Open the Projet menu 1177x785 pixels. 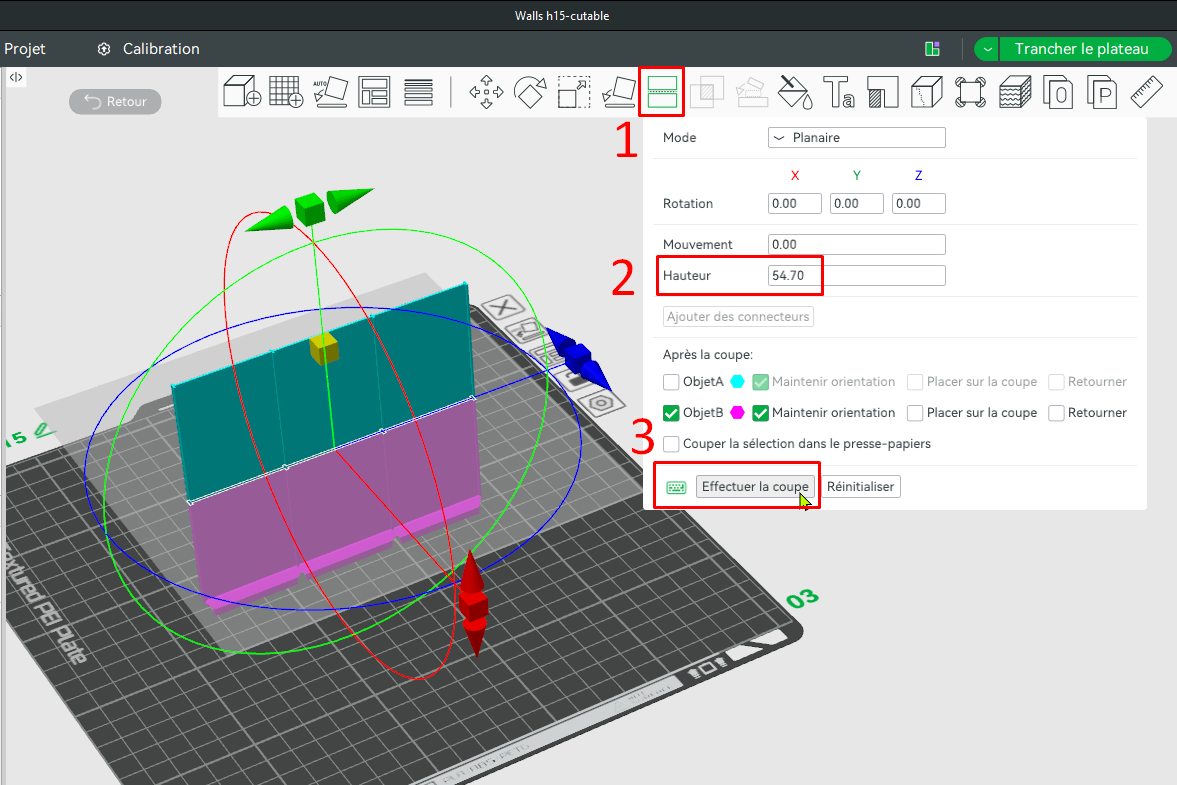coord(25,49)
